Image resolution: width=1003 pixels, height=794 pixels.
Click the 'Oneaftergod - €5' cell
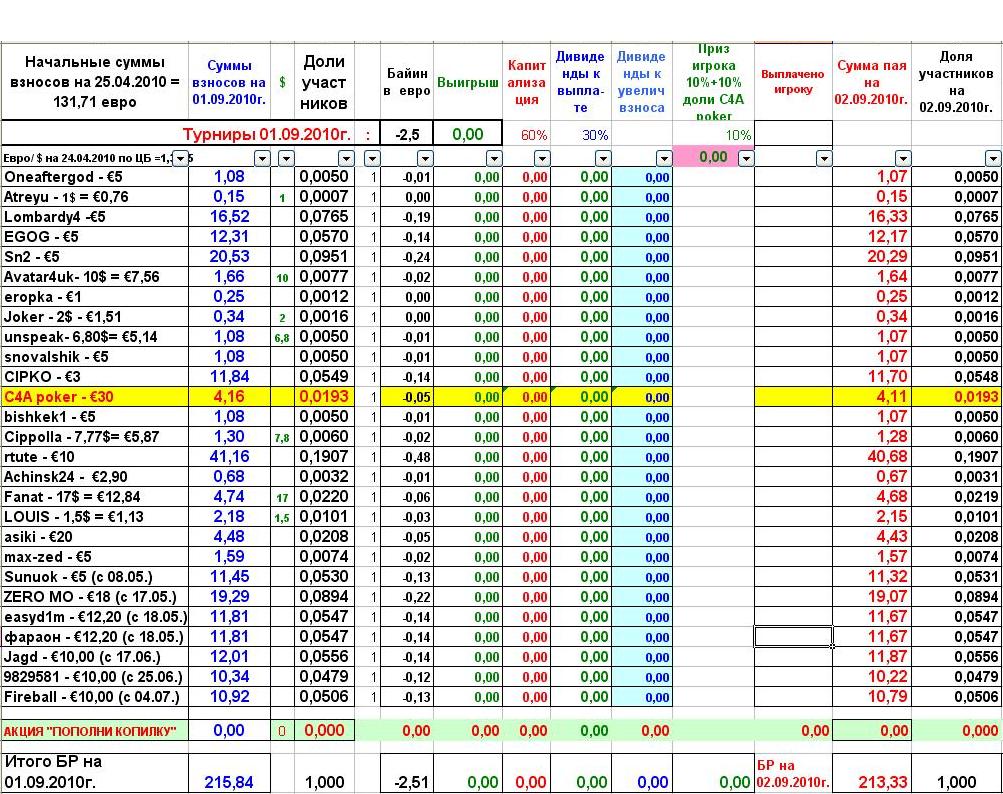point(95,177)
